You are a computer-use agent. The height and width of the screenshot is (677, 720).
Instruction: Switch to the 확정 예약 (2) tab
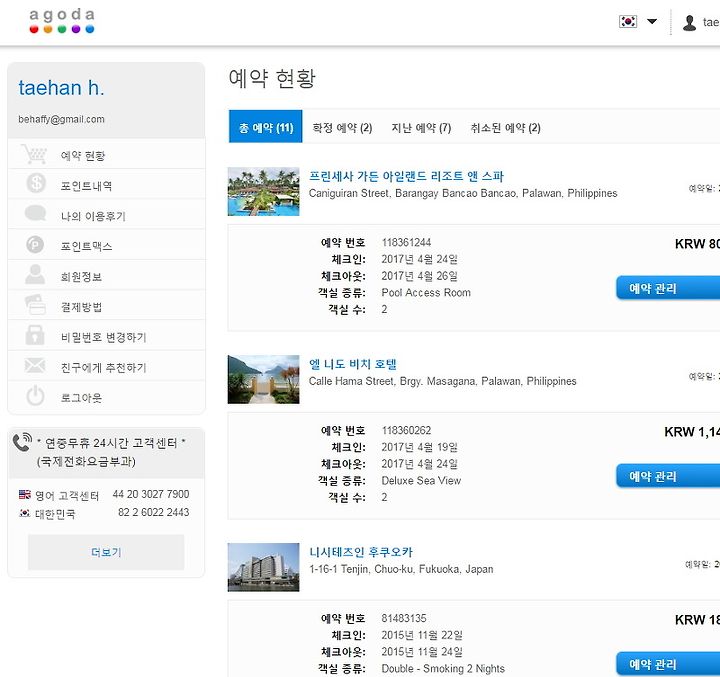point(342,127)
